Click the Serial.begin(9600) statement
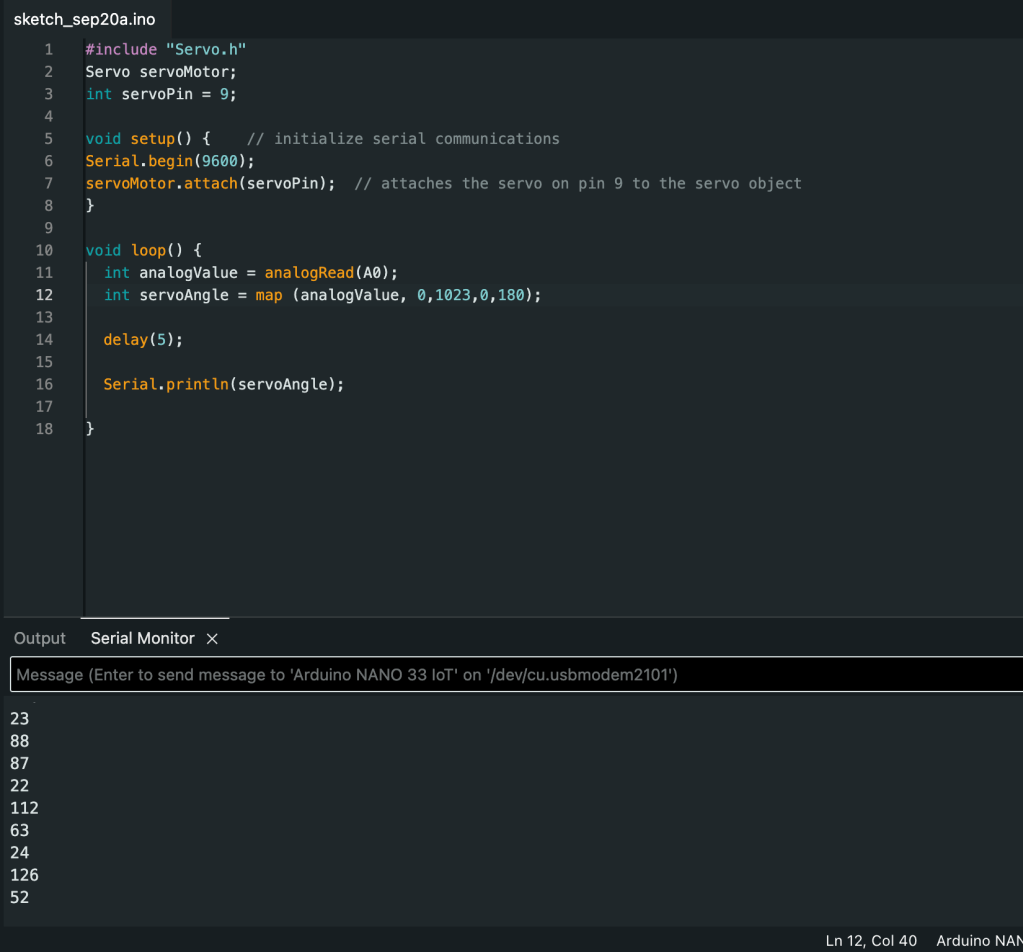Viewport: 1023px width, 952px height. click(170, 161)
